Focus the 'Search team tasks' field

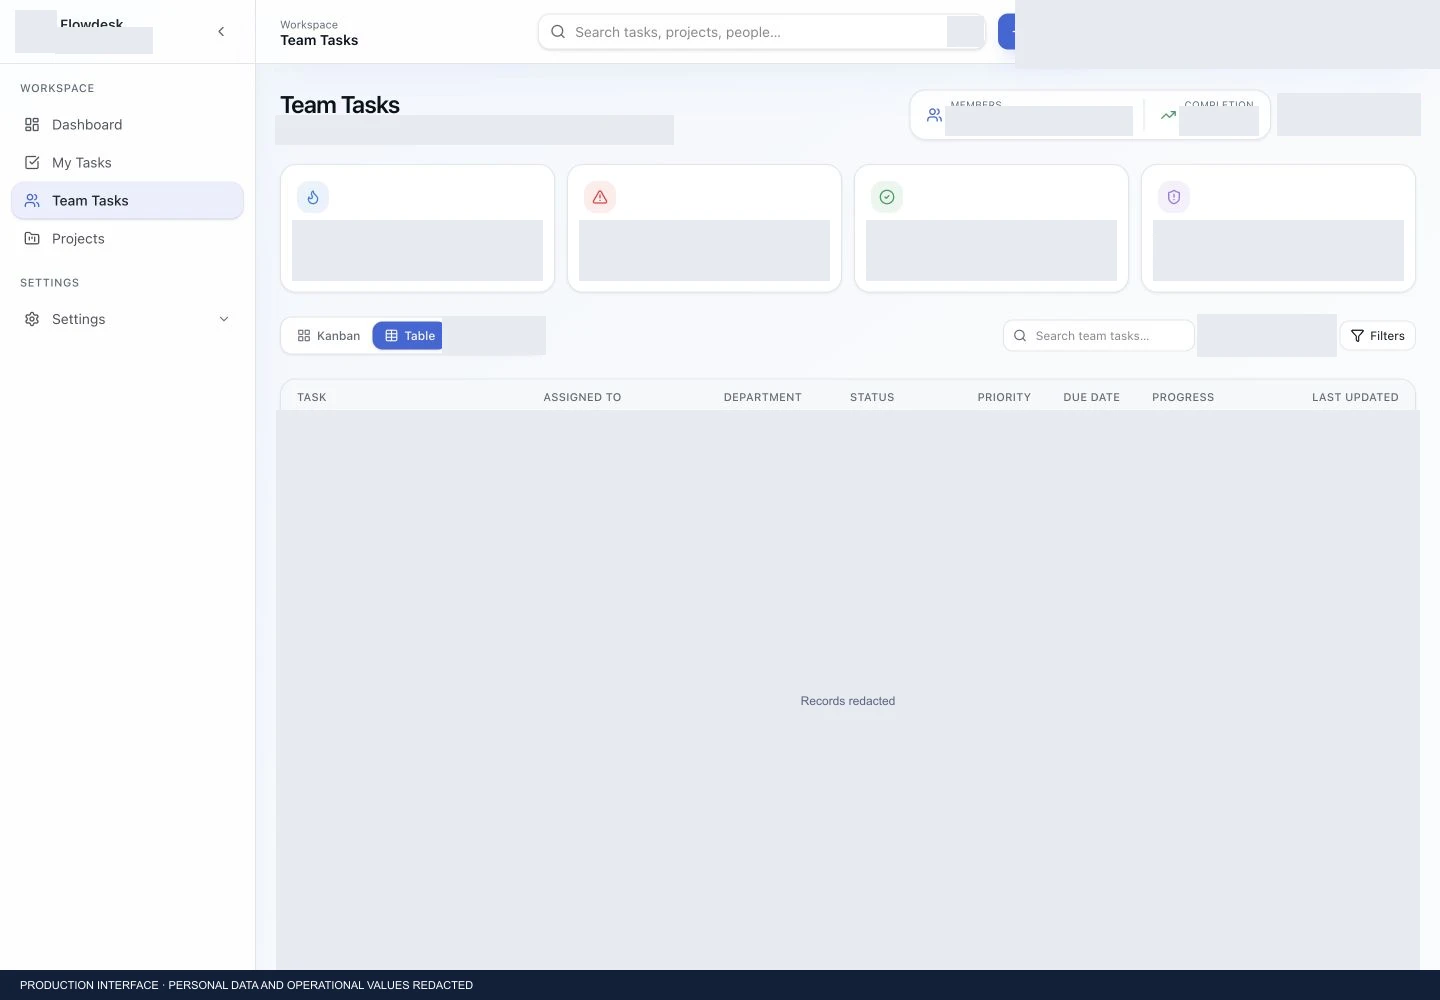tap(1098, 336)
